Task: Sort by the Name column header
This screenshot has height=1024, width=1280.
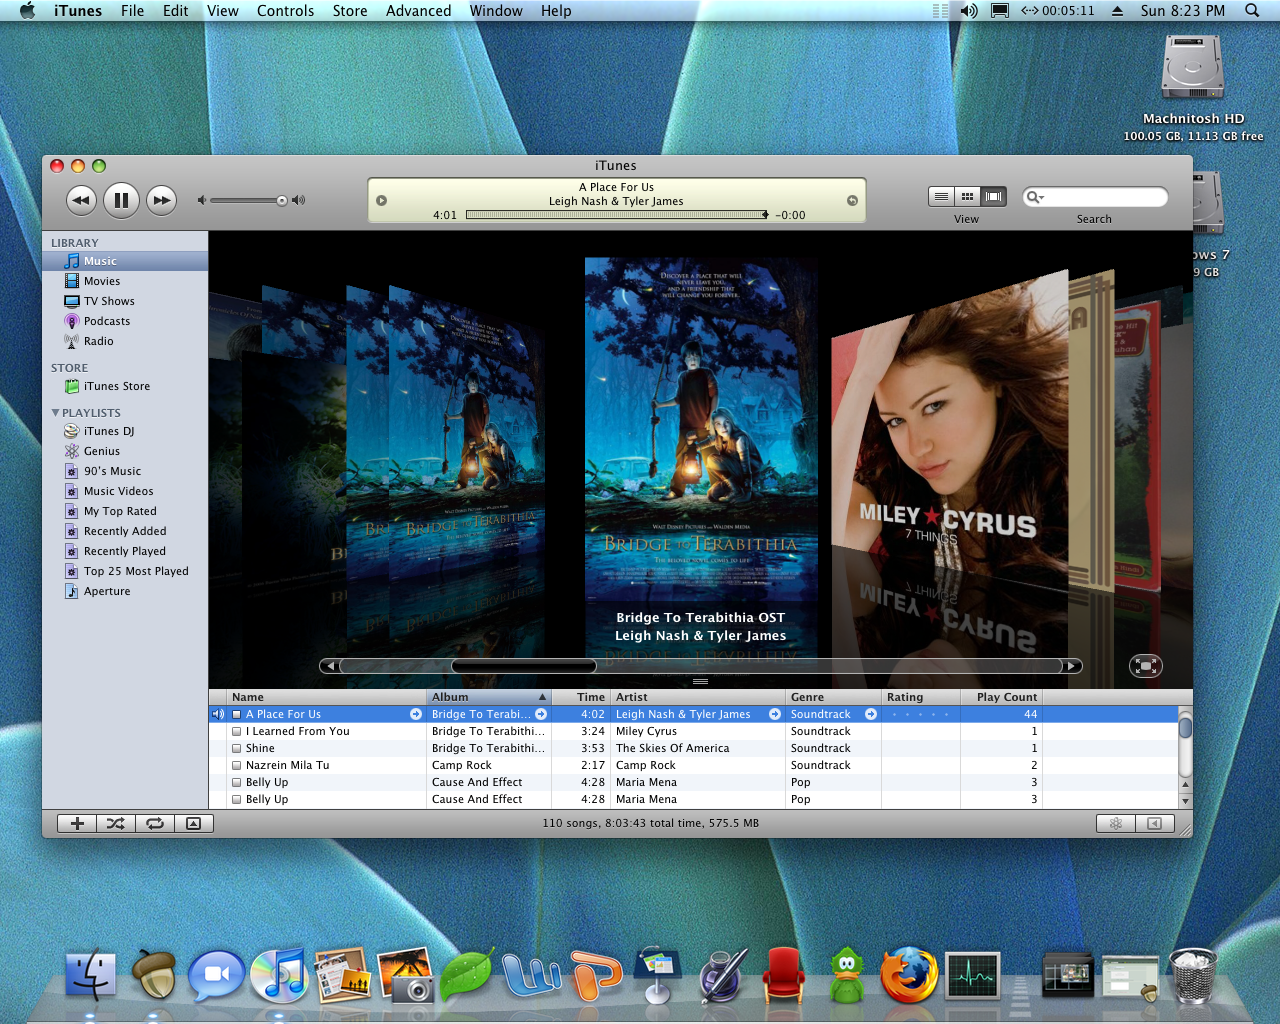Action: (327, 697)
